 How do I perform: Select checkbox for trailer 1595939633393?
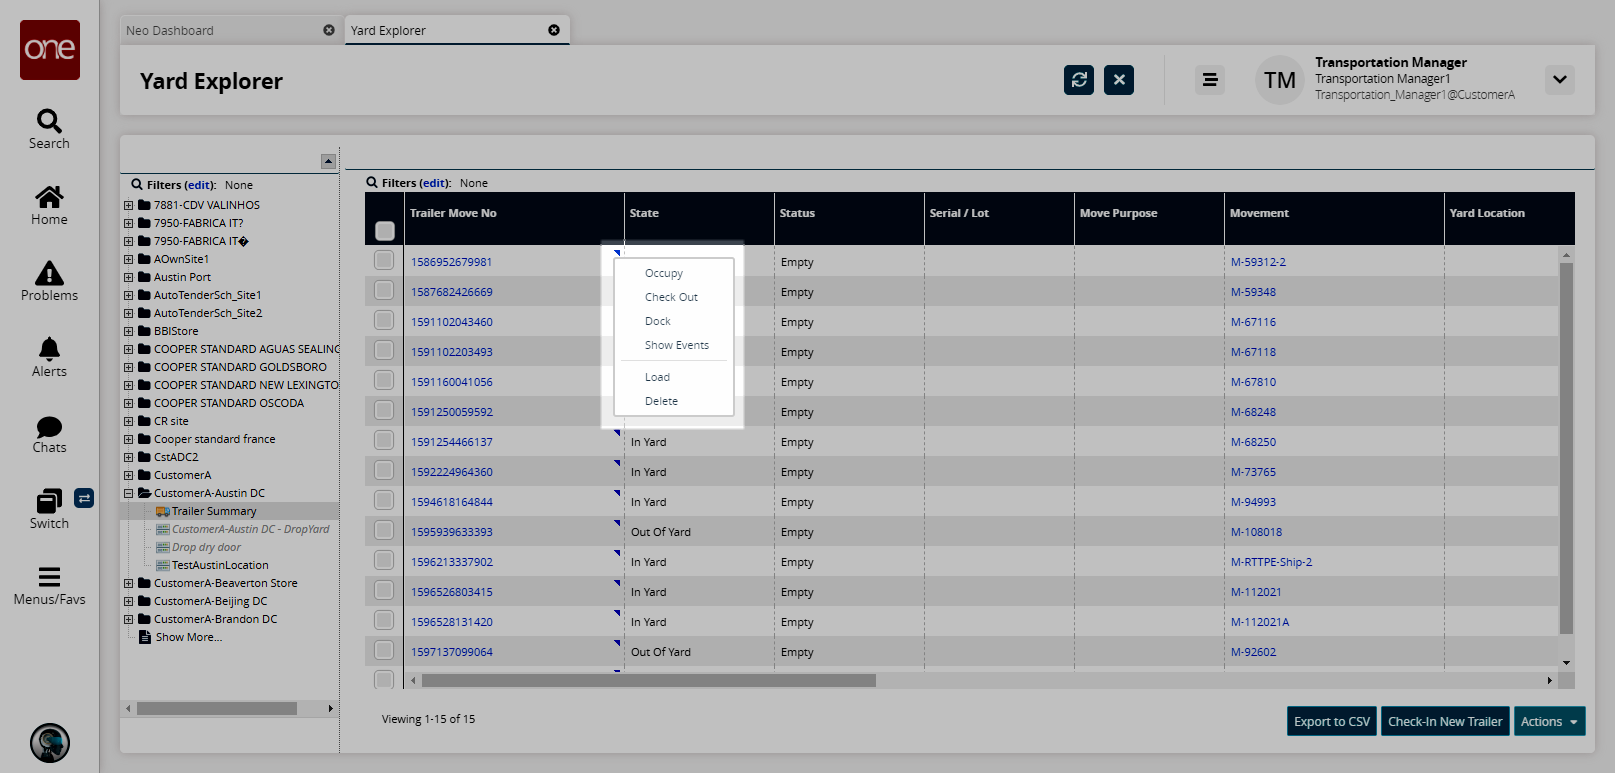pos(384,531)
